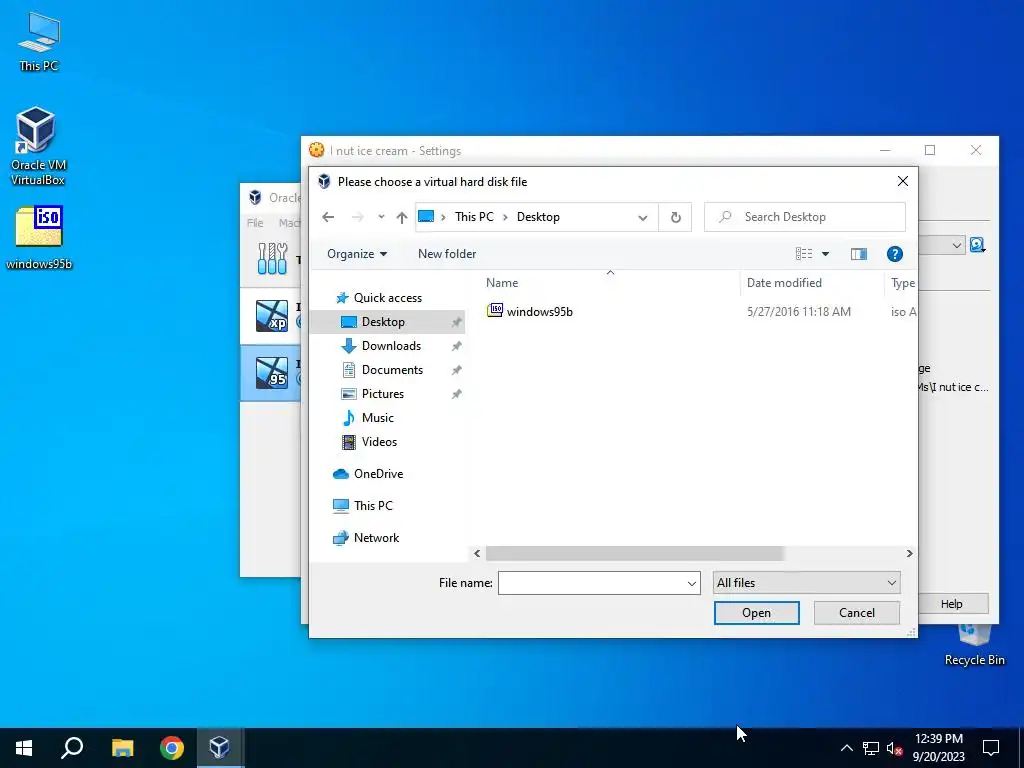
Task: Sort by Date modified column
Action: [784, 283]
